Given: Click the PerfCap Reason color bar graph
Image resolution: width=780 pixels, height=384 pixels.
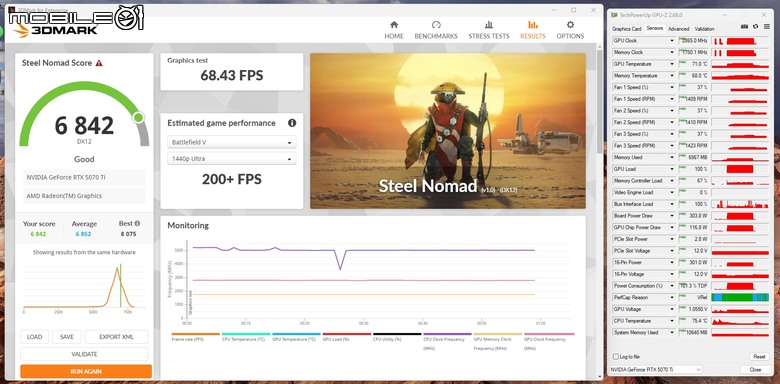Looking at the screenshot, I should [x=740, y=297].
